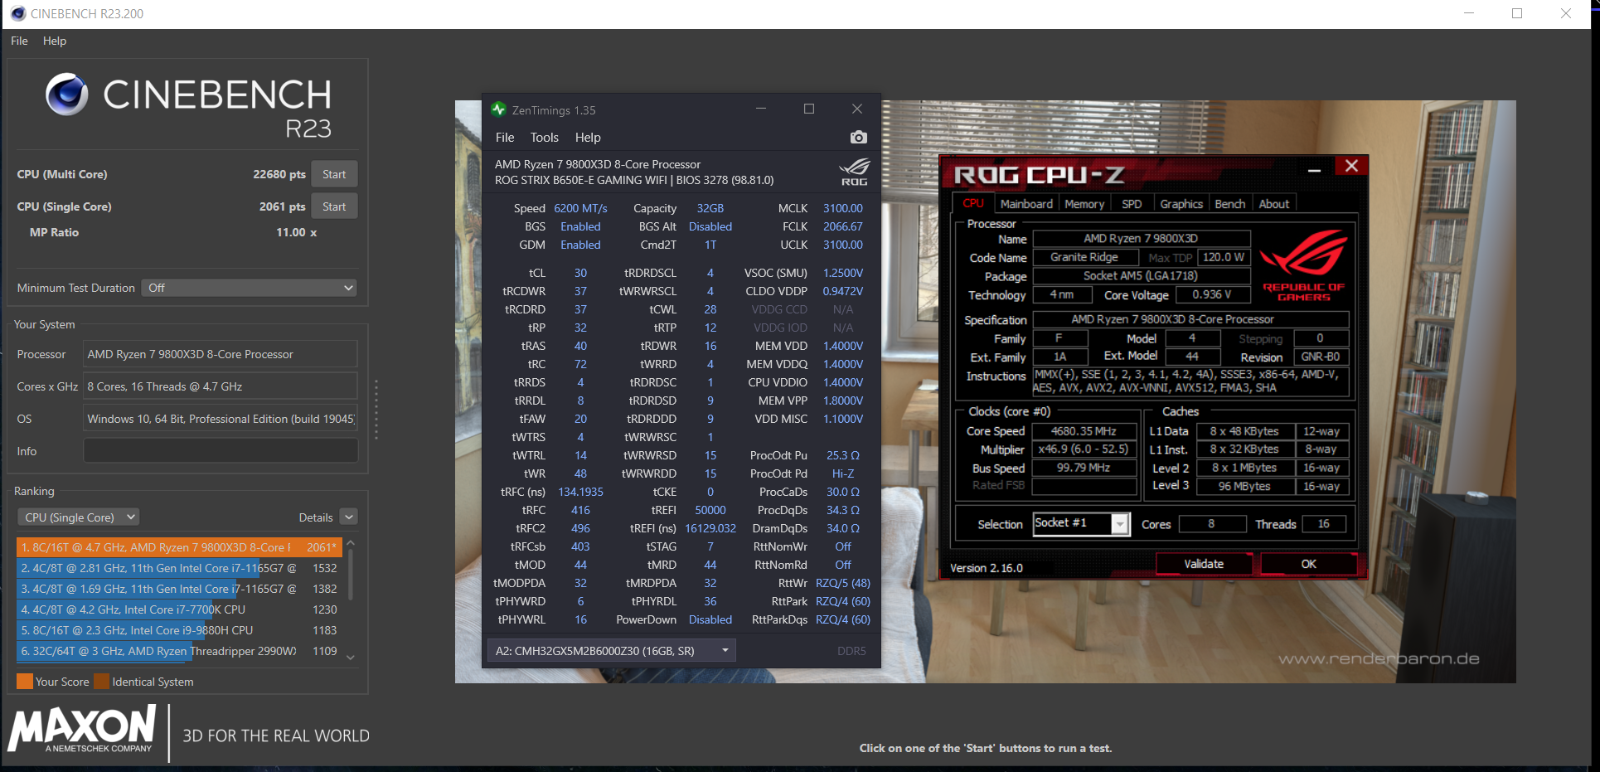Maximize the ZenTimings window
Screen dimensions: 1600x772
click(x=809, y=109)
